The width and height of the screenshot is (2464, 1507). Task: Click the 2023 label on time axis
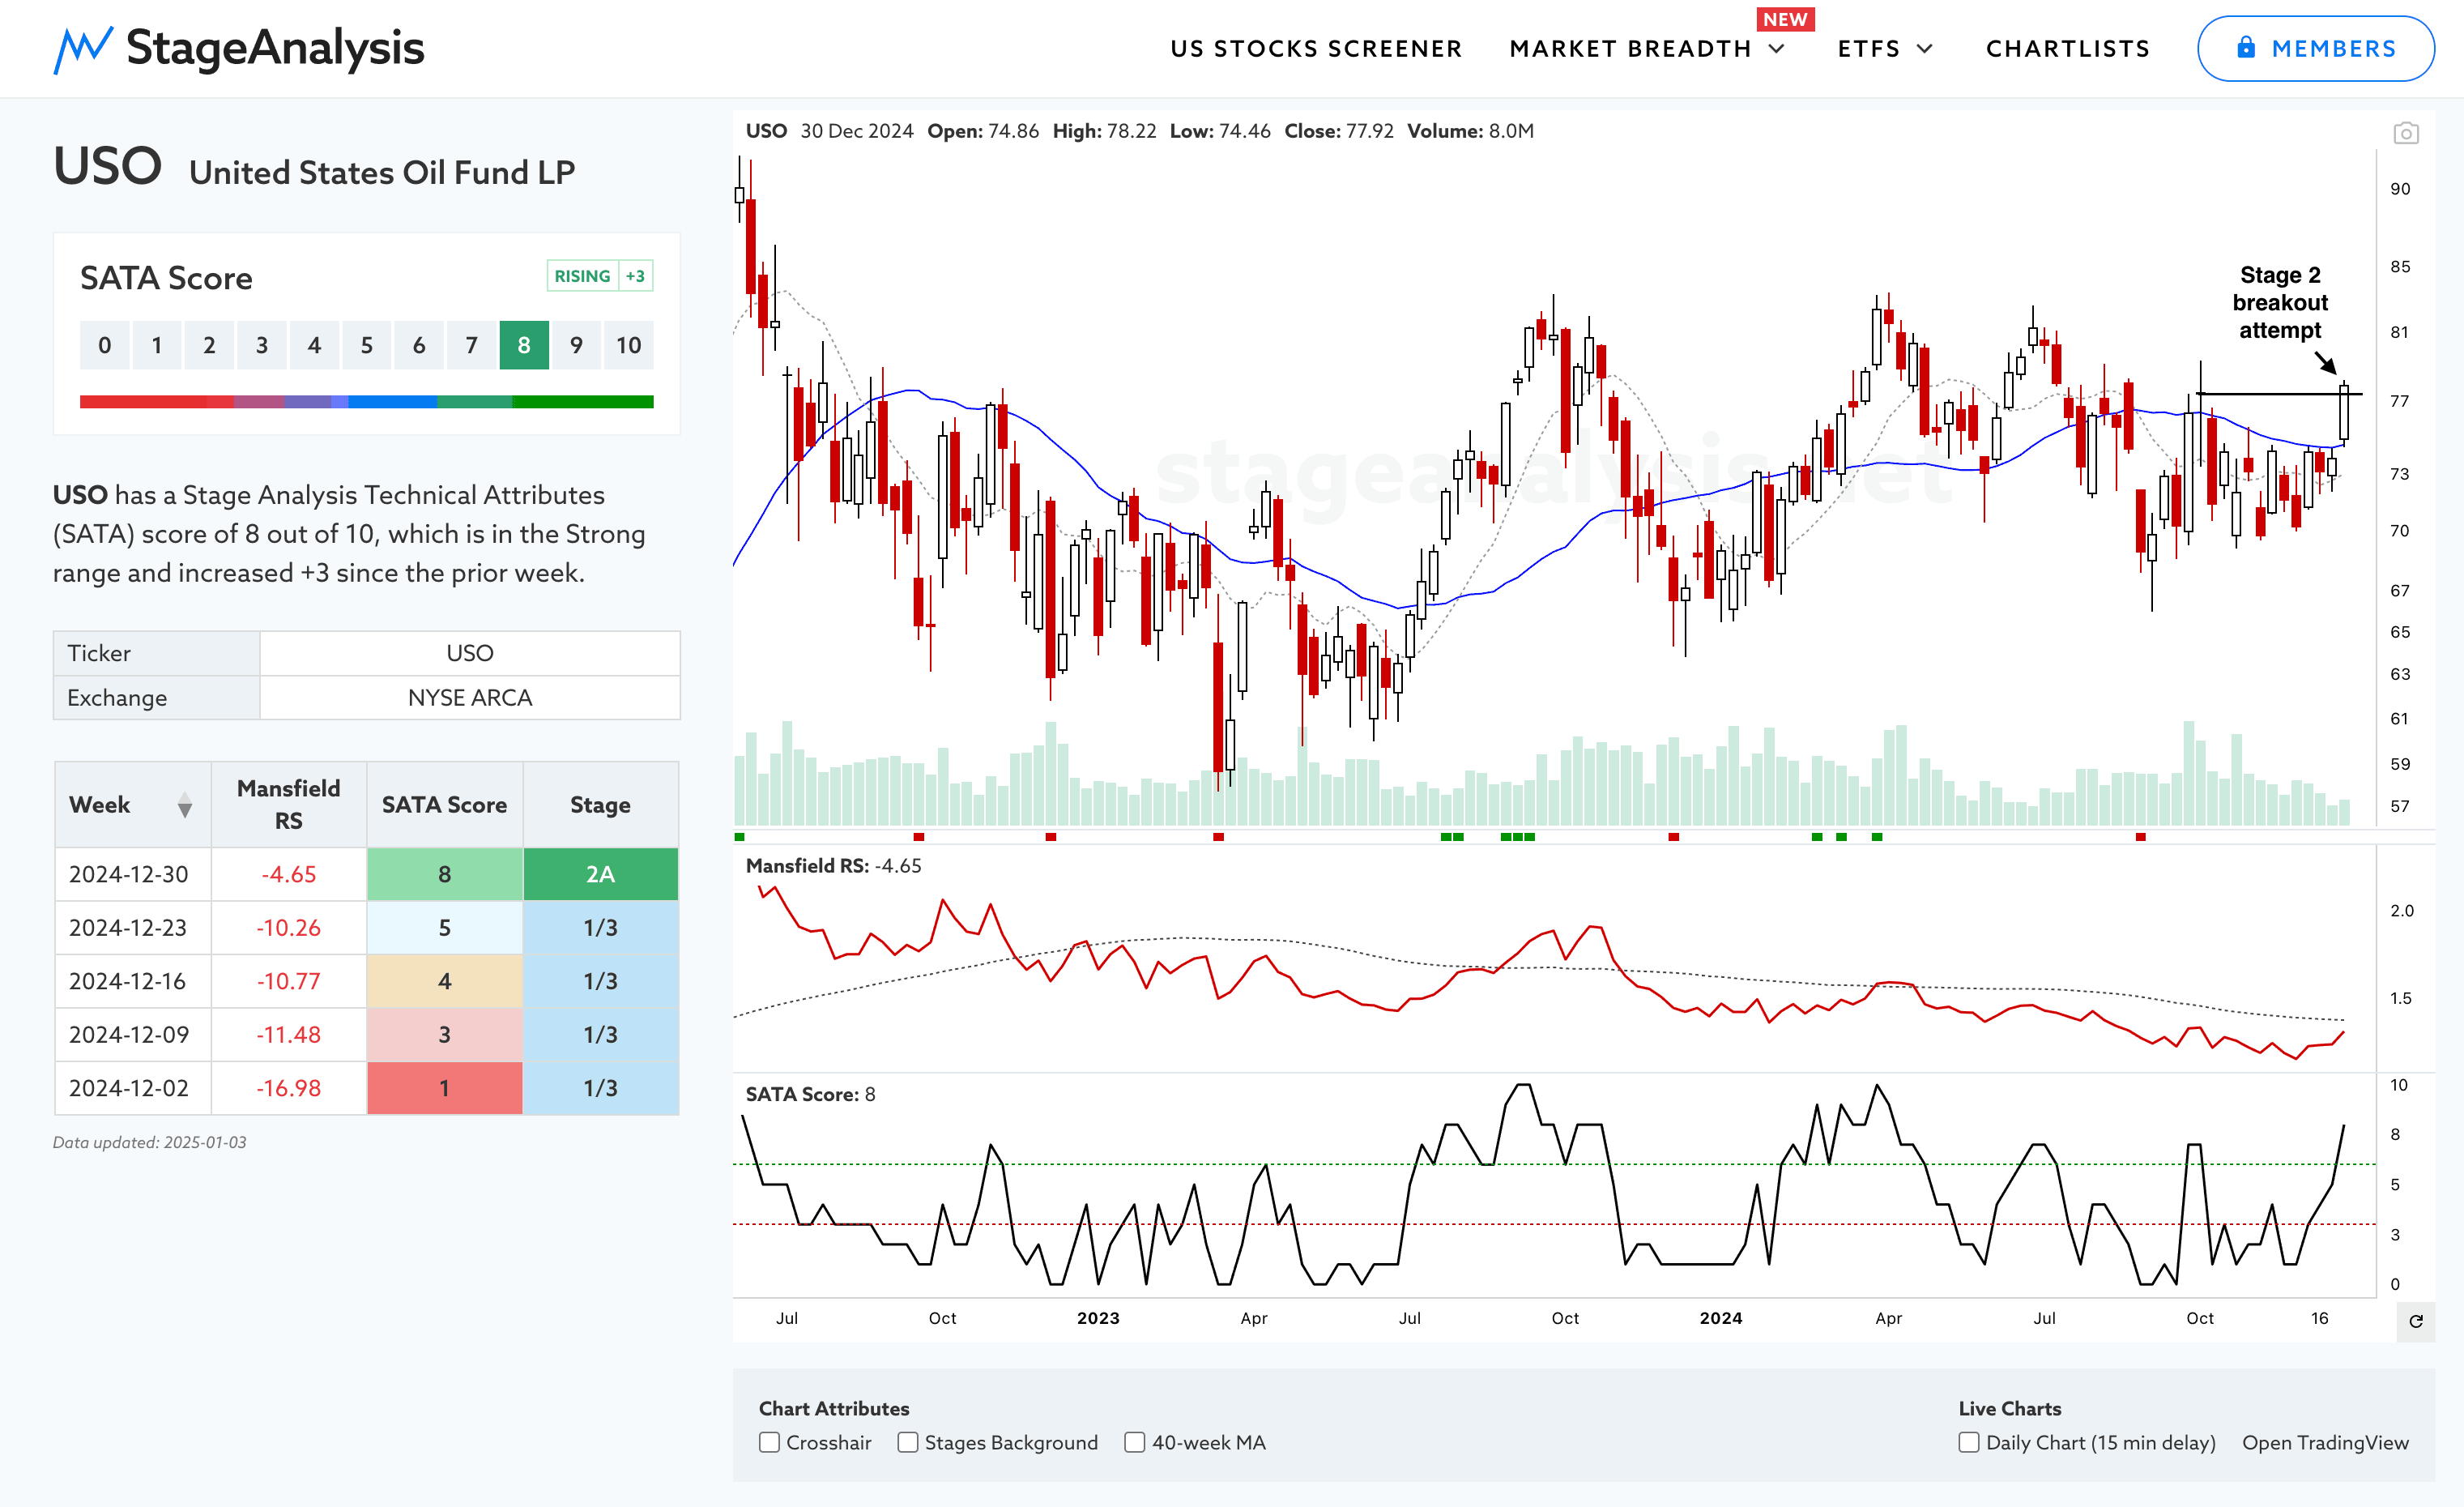1098,1318
